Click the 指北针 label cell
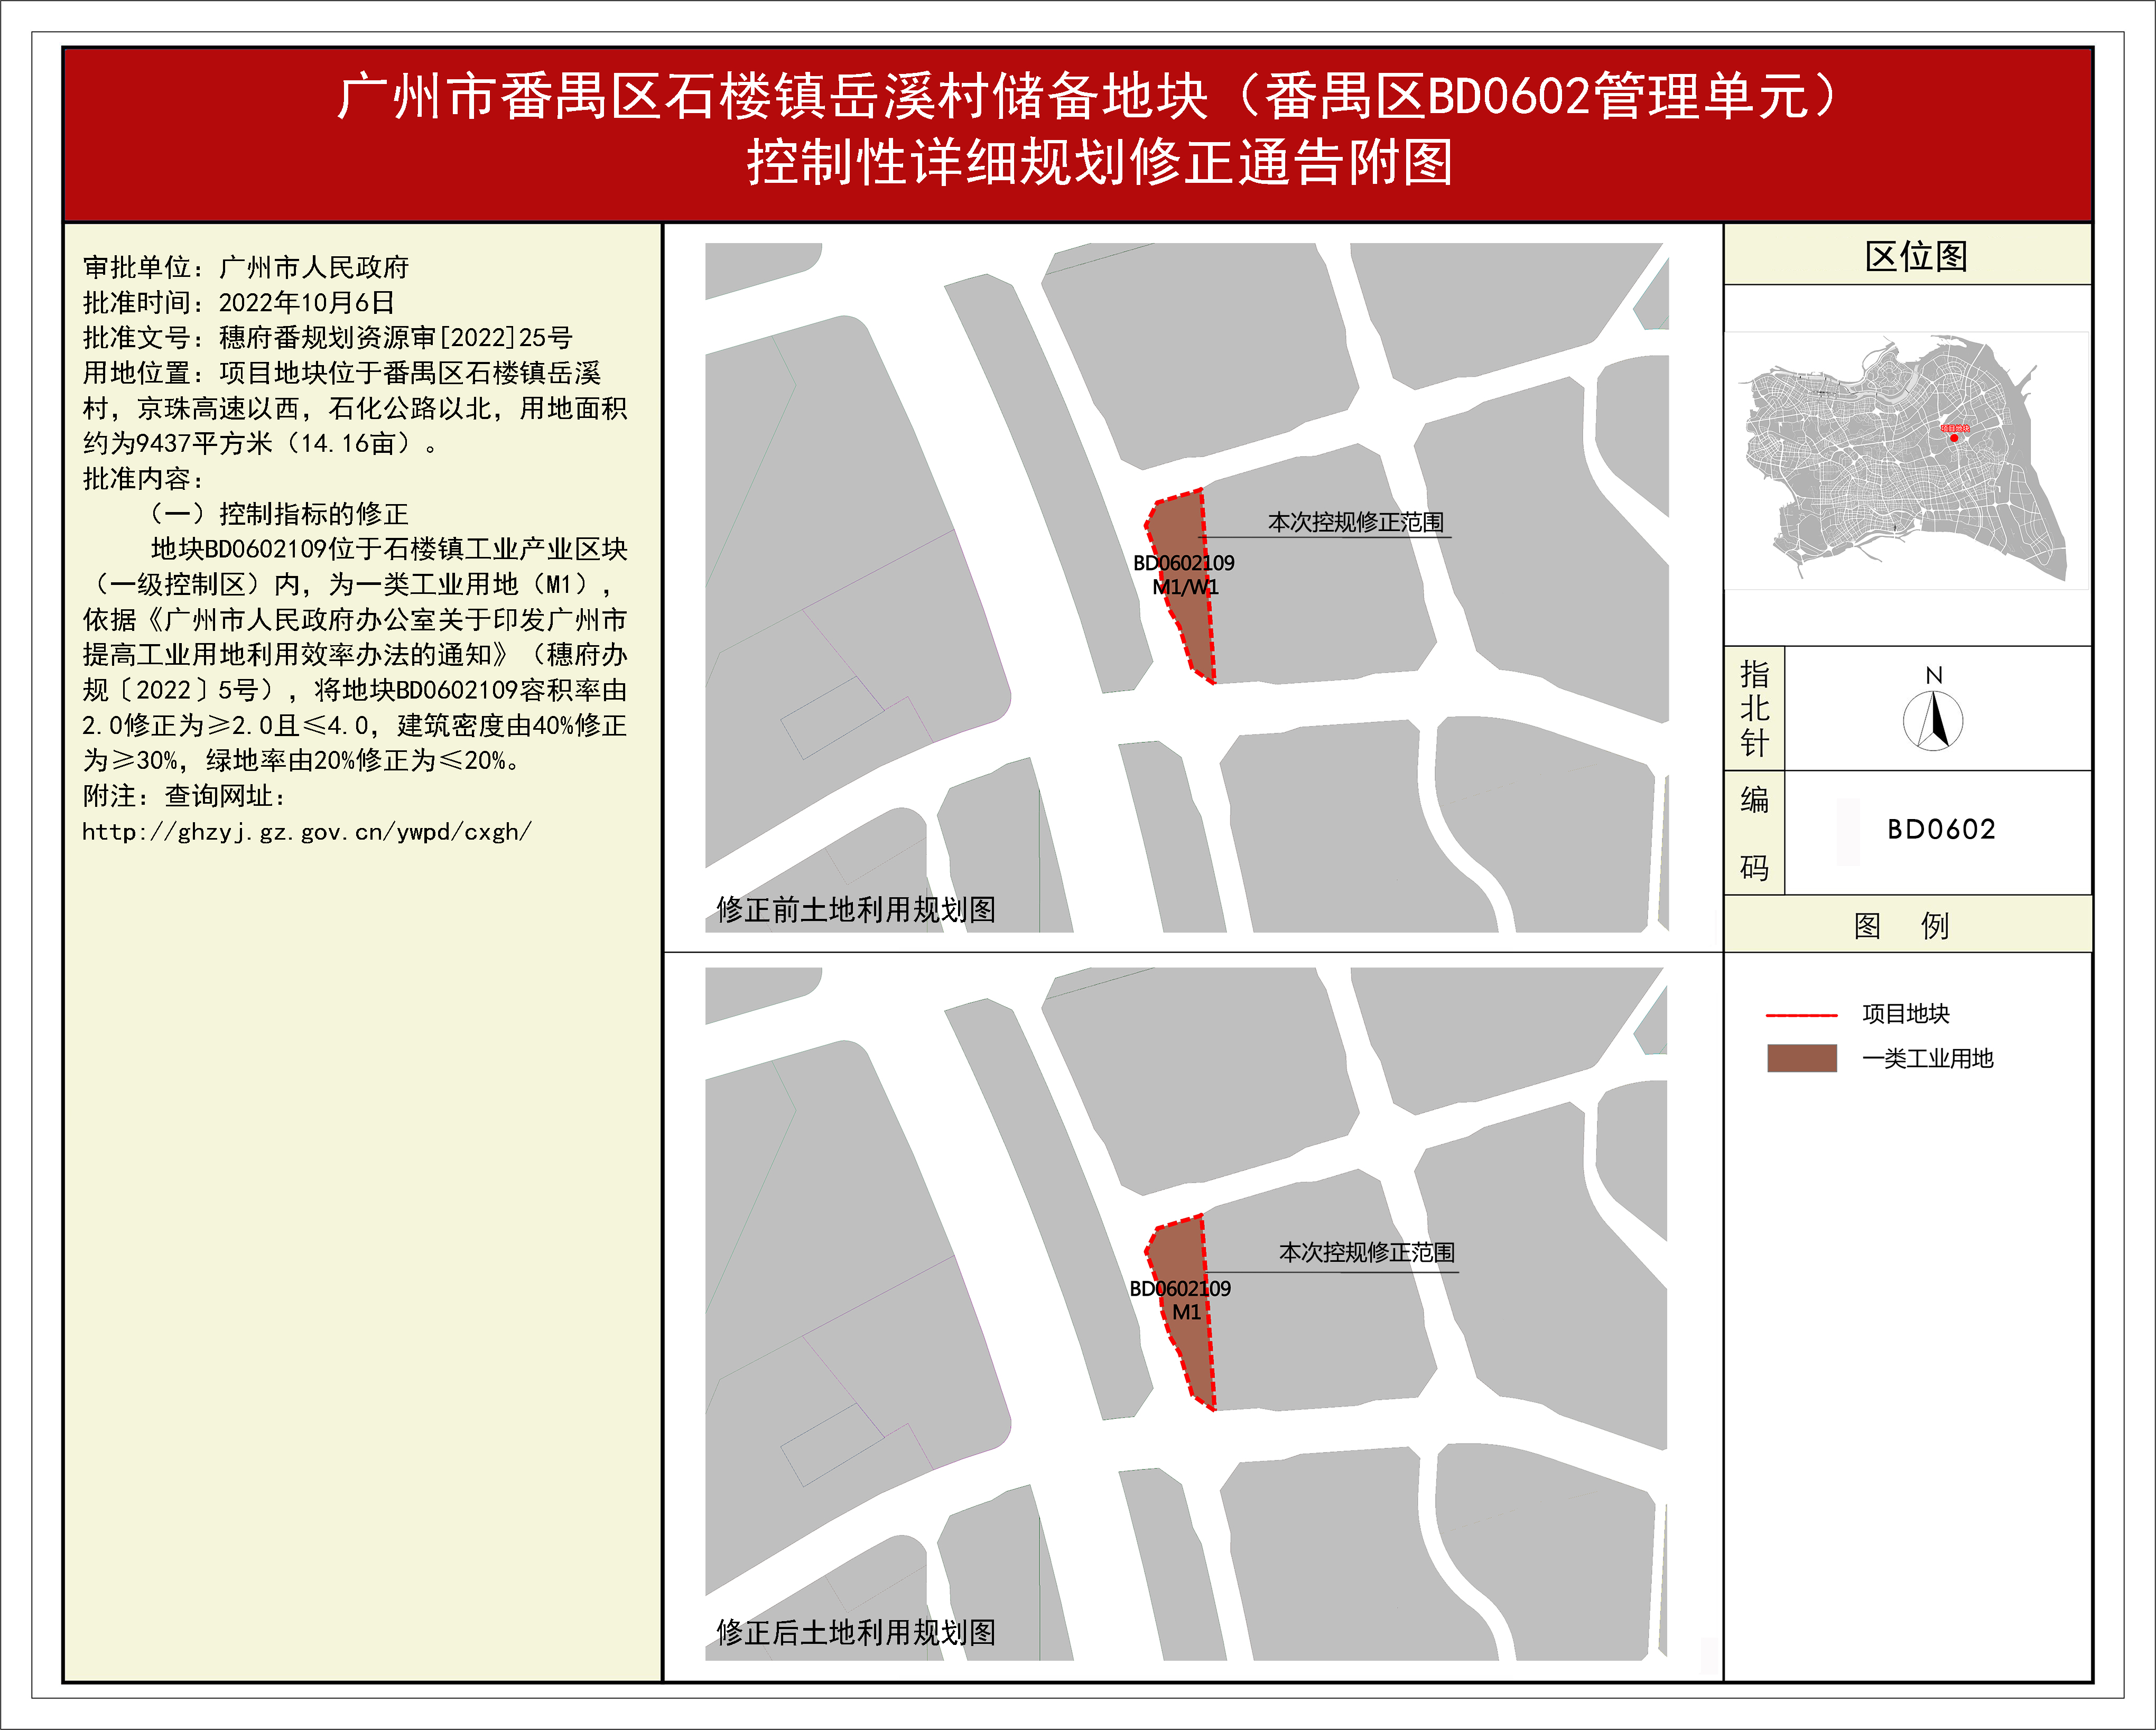The image size is (2156, 1730). click(1754, 708)
